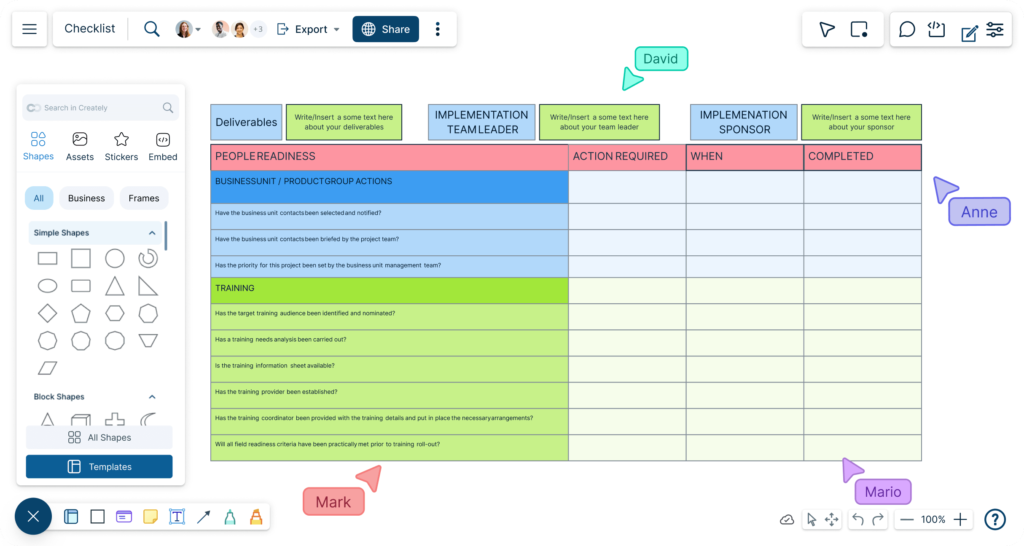Pick the ellipse shape in Simple Shapes

[47, 286]
